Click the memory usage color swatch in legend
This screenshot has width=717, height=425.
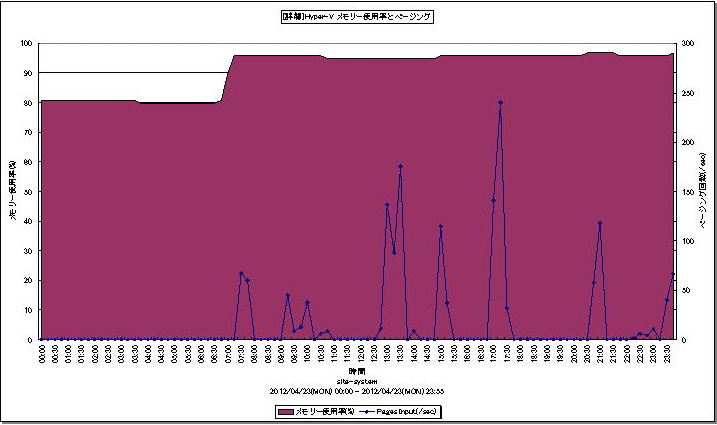[x=286, y=412]
